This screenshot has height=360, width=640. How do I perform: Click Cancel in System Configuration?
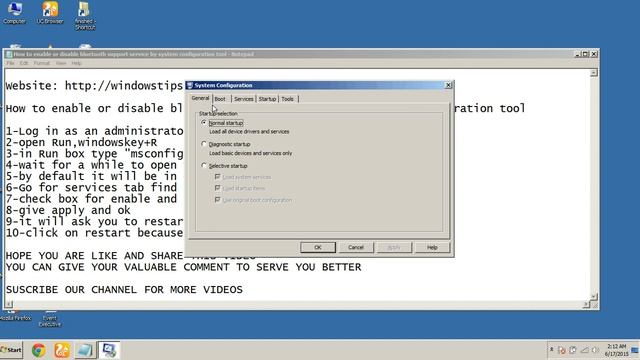point(356,247)
